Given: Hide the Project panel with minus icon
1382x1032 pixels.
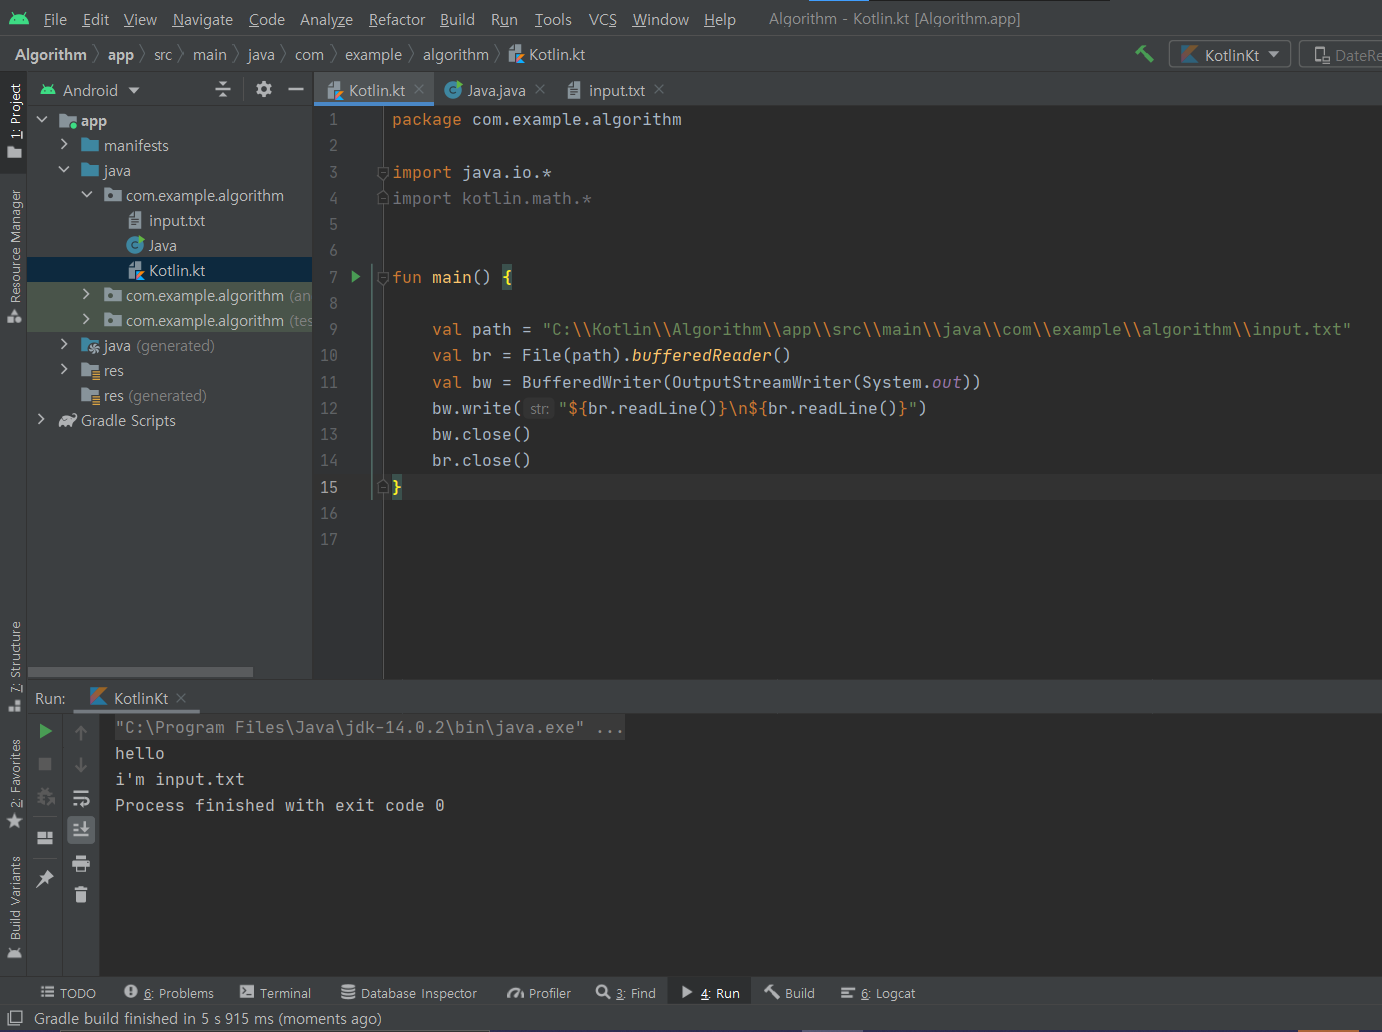Looking at the screenshot, I should point(296,90).
